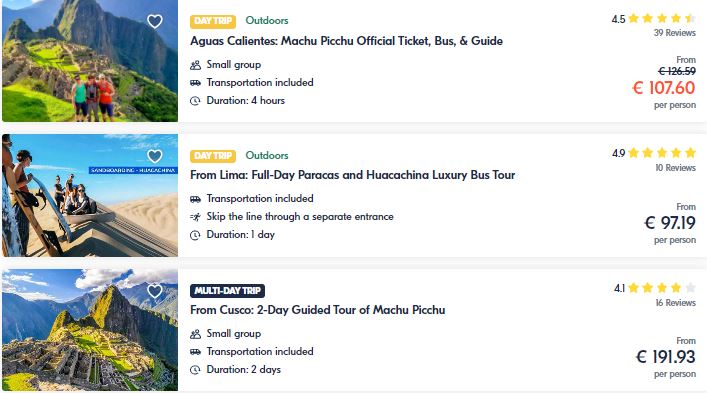Toggle wishlist heart on Aguas Calientes tour
The image size is (707, 393).
(155, 21)
